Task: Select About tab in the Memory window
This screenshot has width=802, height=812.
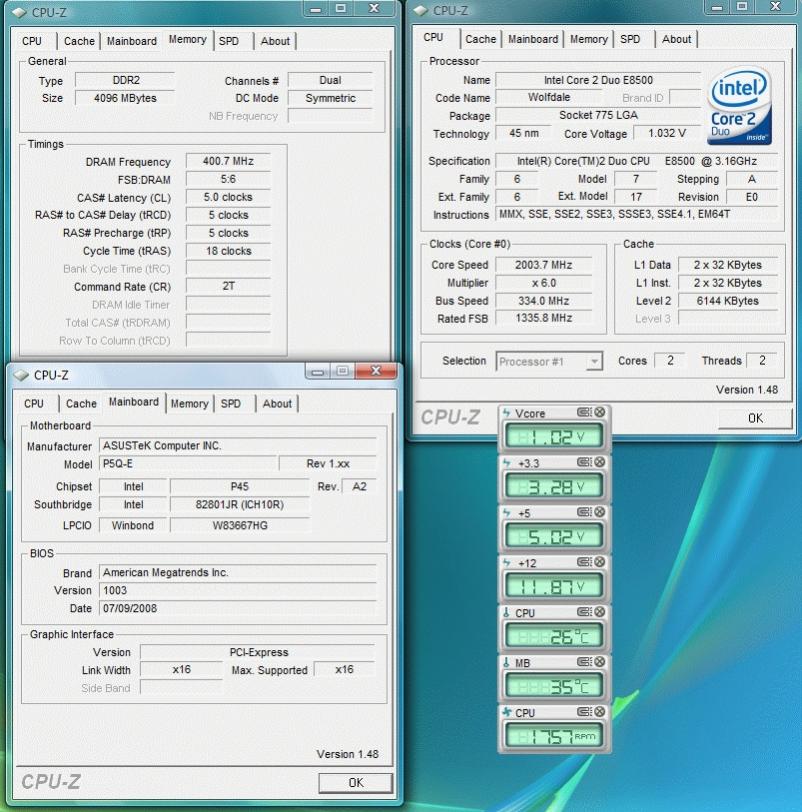Action: [275, 41]
